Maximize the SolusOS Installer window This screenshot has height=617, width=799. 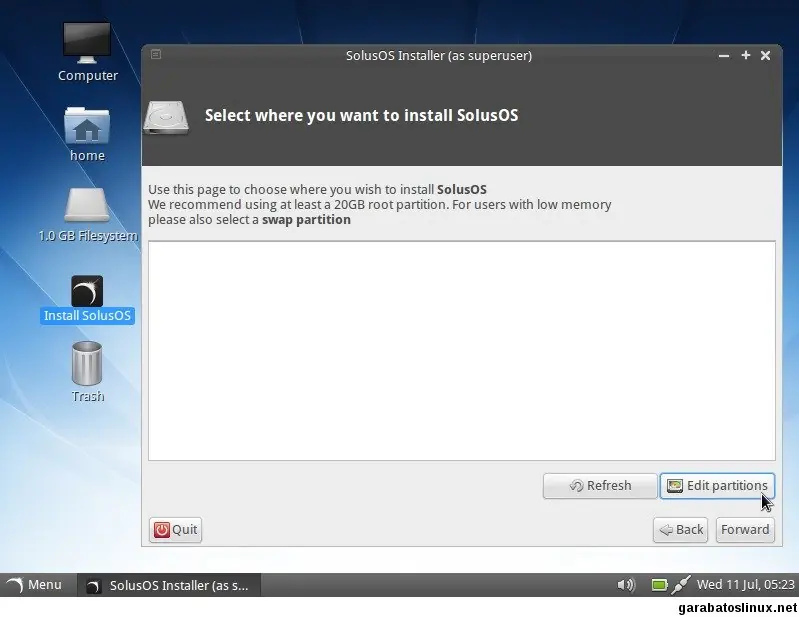click(745, 55)
